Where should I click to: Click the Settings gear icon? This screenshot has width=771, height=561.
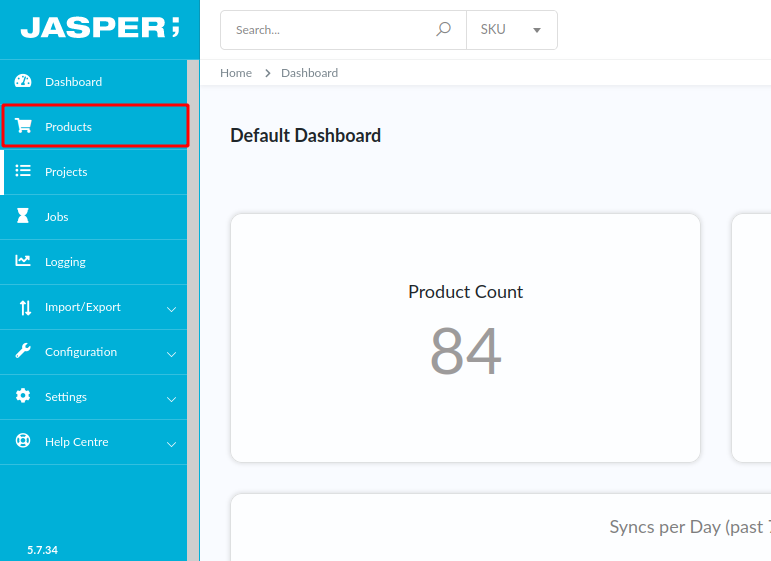pyautogui.click(x=23, y=396)
